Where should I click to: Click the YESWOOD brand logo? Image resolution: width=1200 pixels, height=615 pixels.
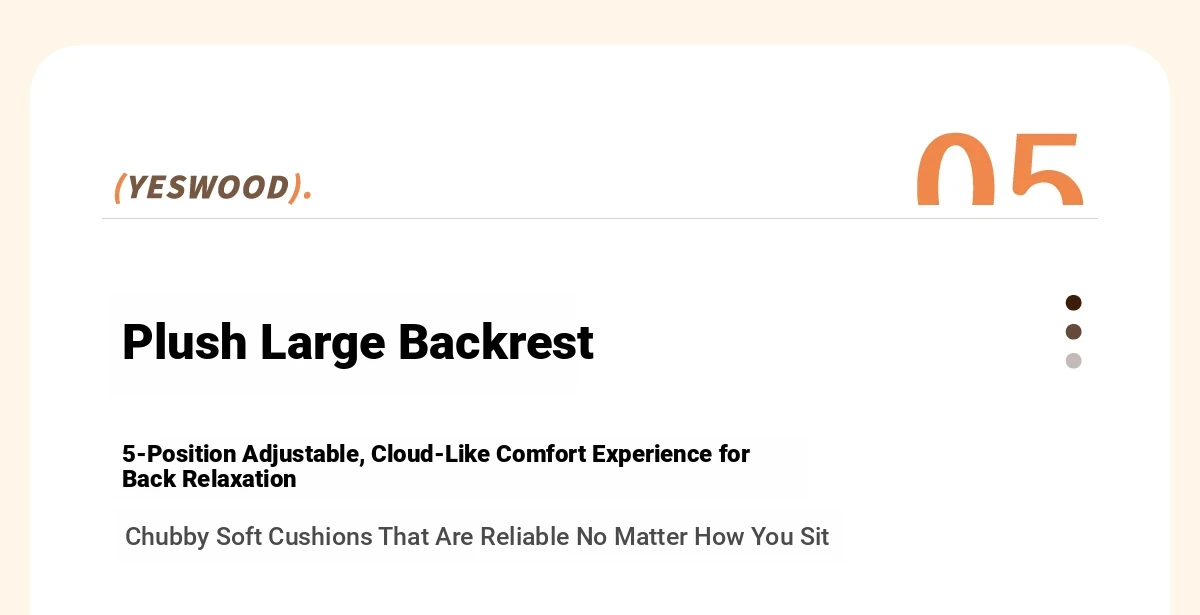click(x=212, y=187)
